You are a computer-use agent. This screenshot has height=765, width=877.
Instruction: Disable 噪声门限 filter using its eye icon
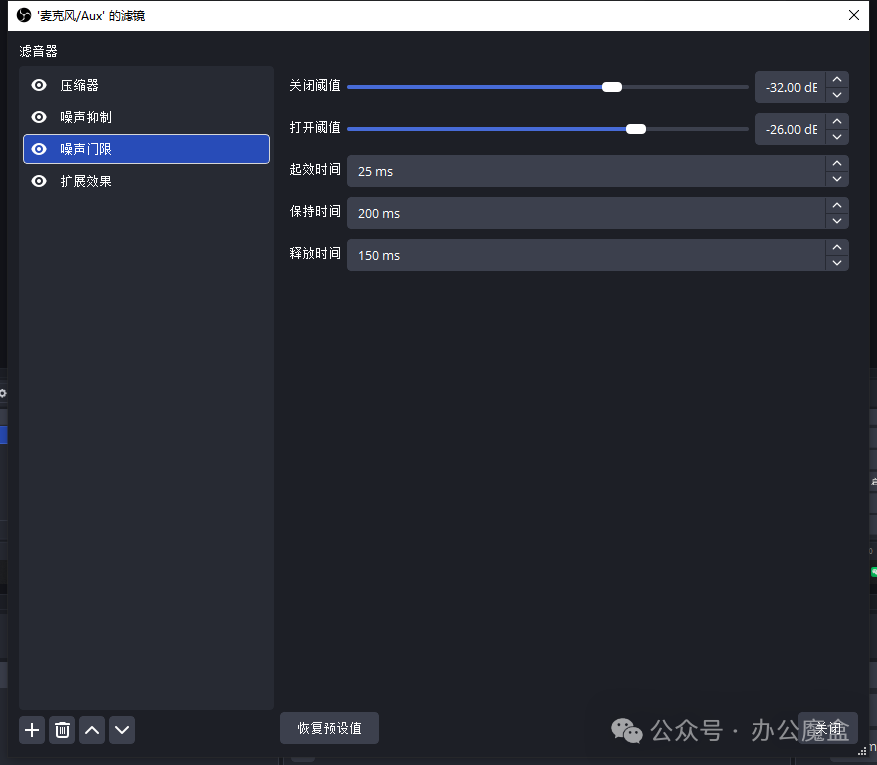tap(40, 149)
